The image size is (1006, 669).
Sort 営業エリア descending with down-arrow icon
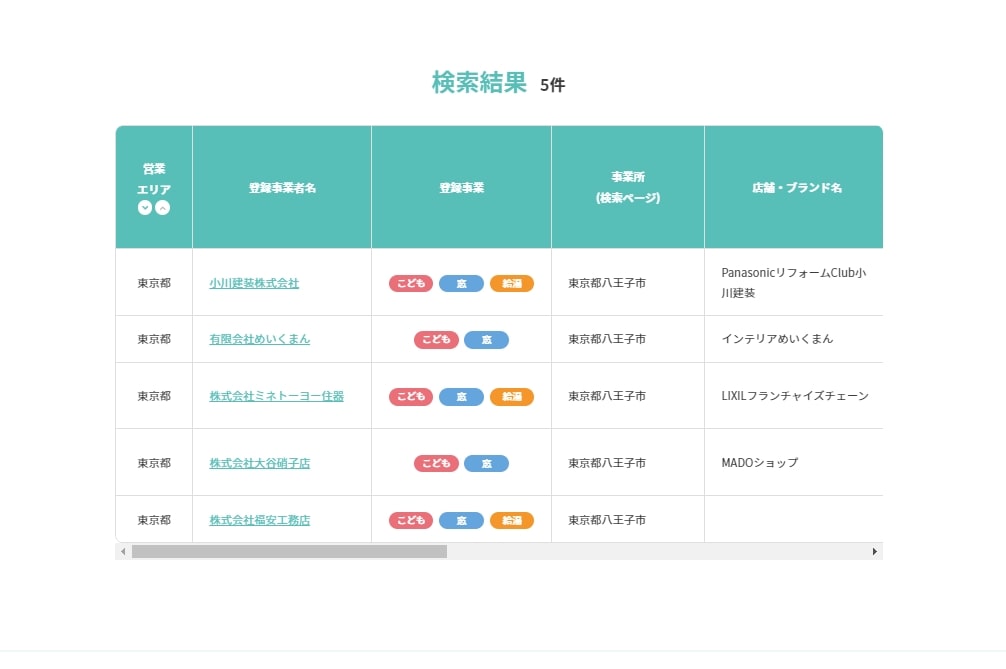point(145,208)
